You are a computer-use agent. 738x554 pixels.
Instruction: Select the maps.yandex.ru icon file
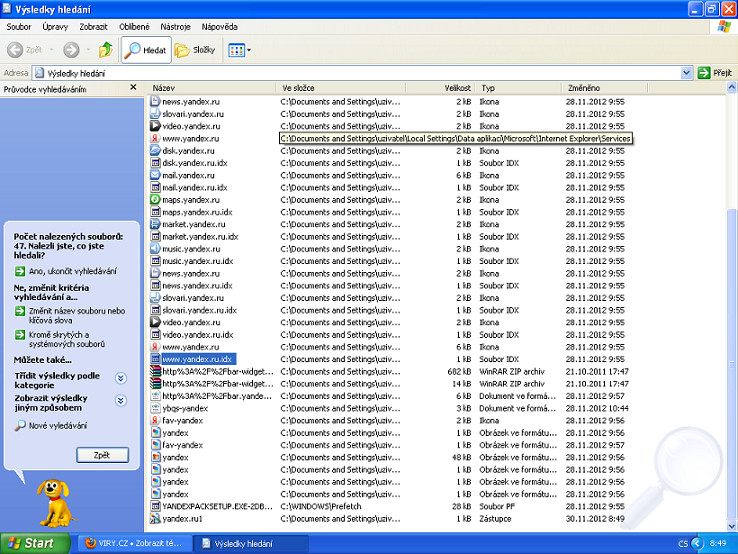[x=190, y=199]
